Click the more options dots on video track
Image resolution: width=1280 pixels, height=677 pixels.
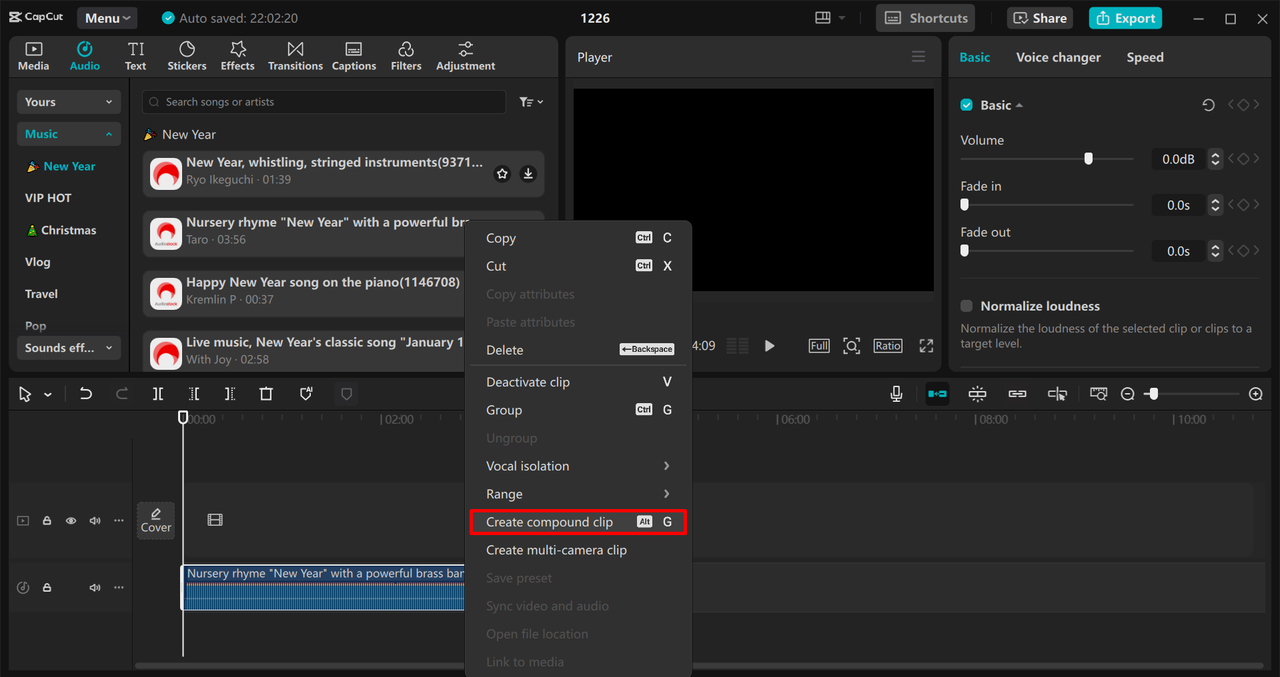[x=119, y=521]
